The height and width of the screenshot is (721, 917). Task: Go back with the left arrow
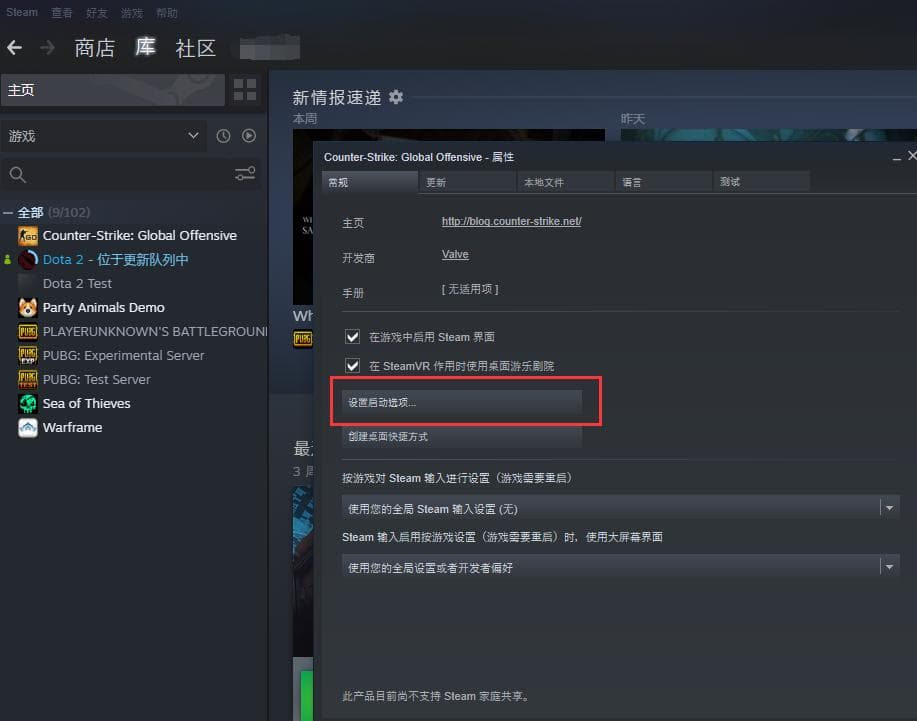pyautogui.click(x=15, y=47)
